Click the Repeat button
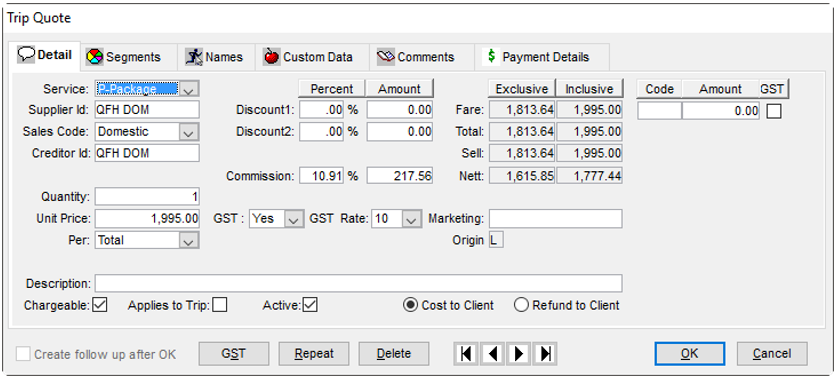Viewport: 837px width, 382px height. click(314, 354)
